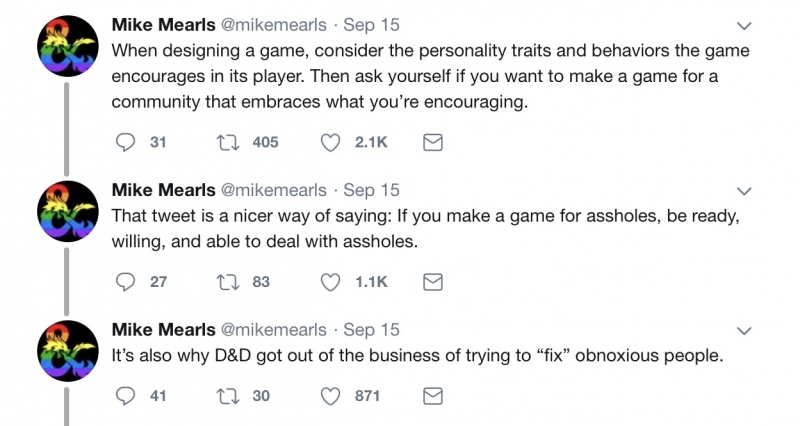Like the tweet with 1.1K likes
800x426 pixels.
[x=330, y=282]
